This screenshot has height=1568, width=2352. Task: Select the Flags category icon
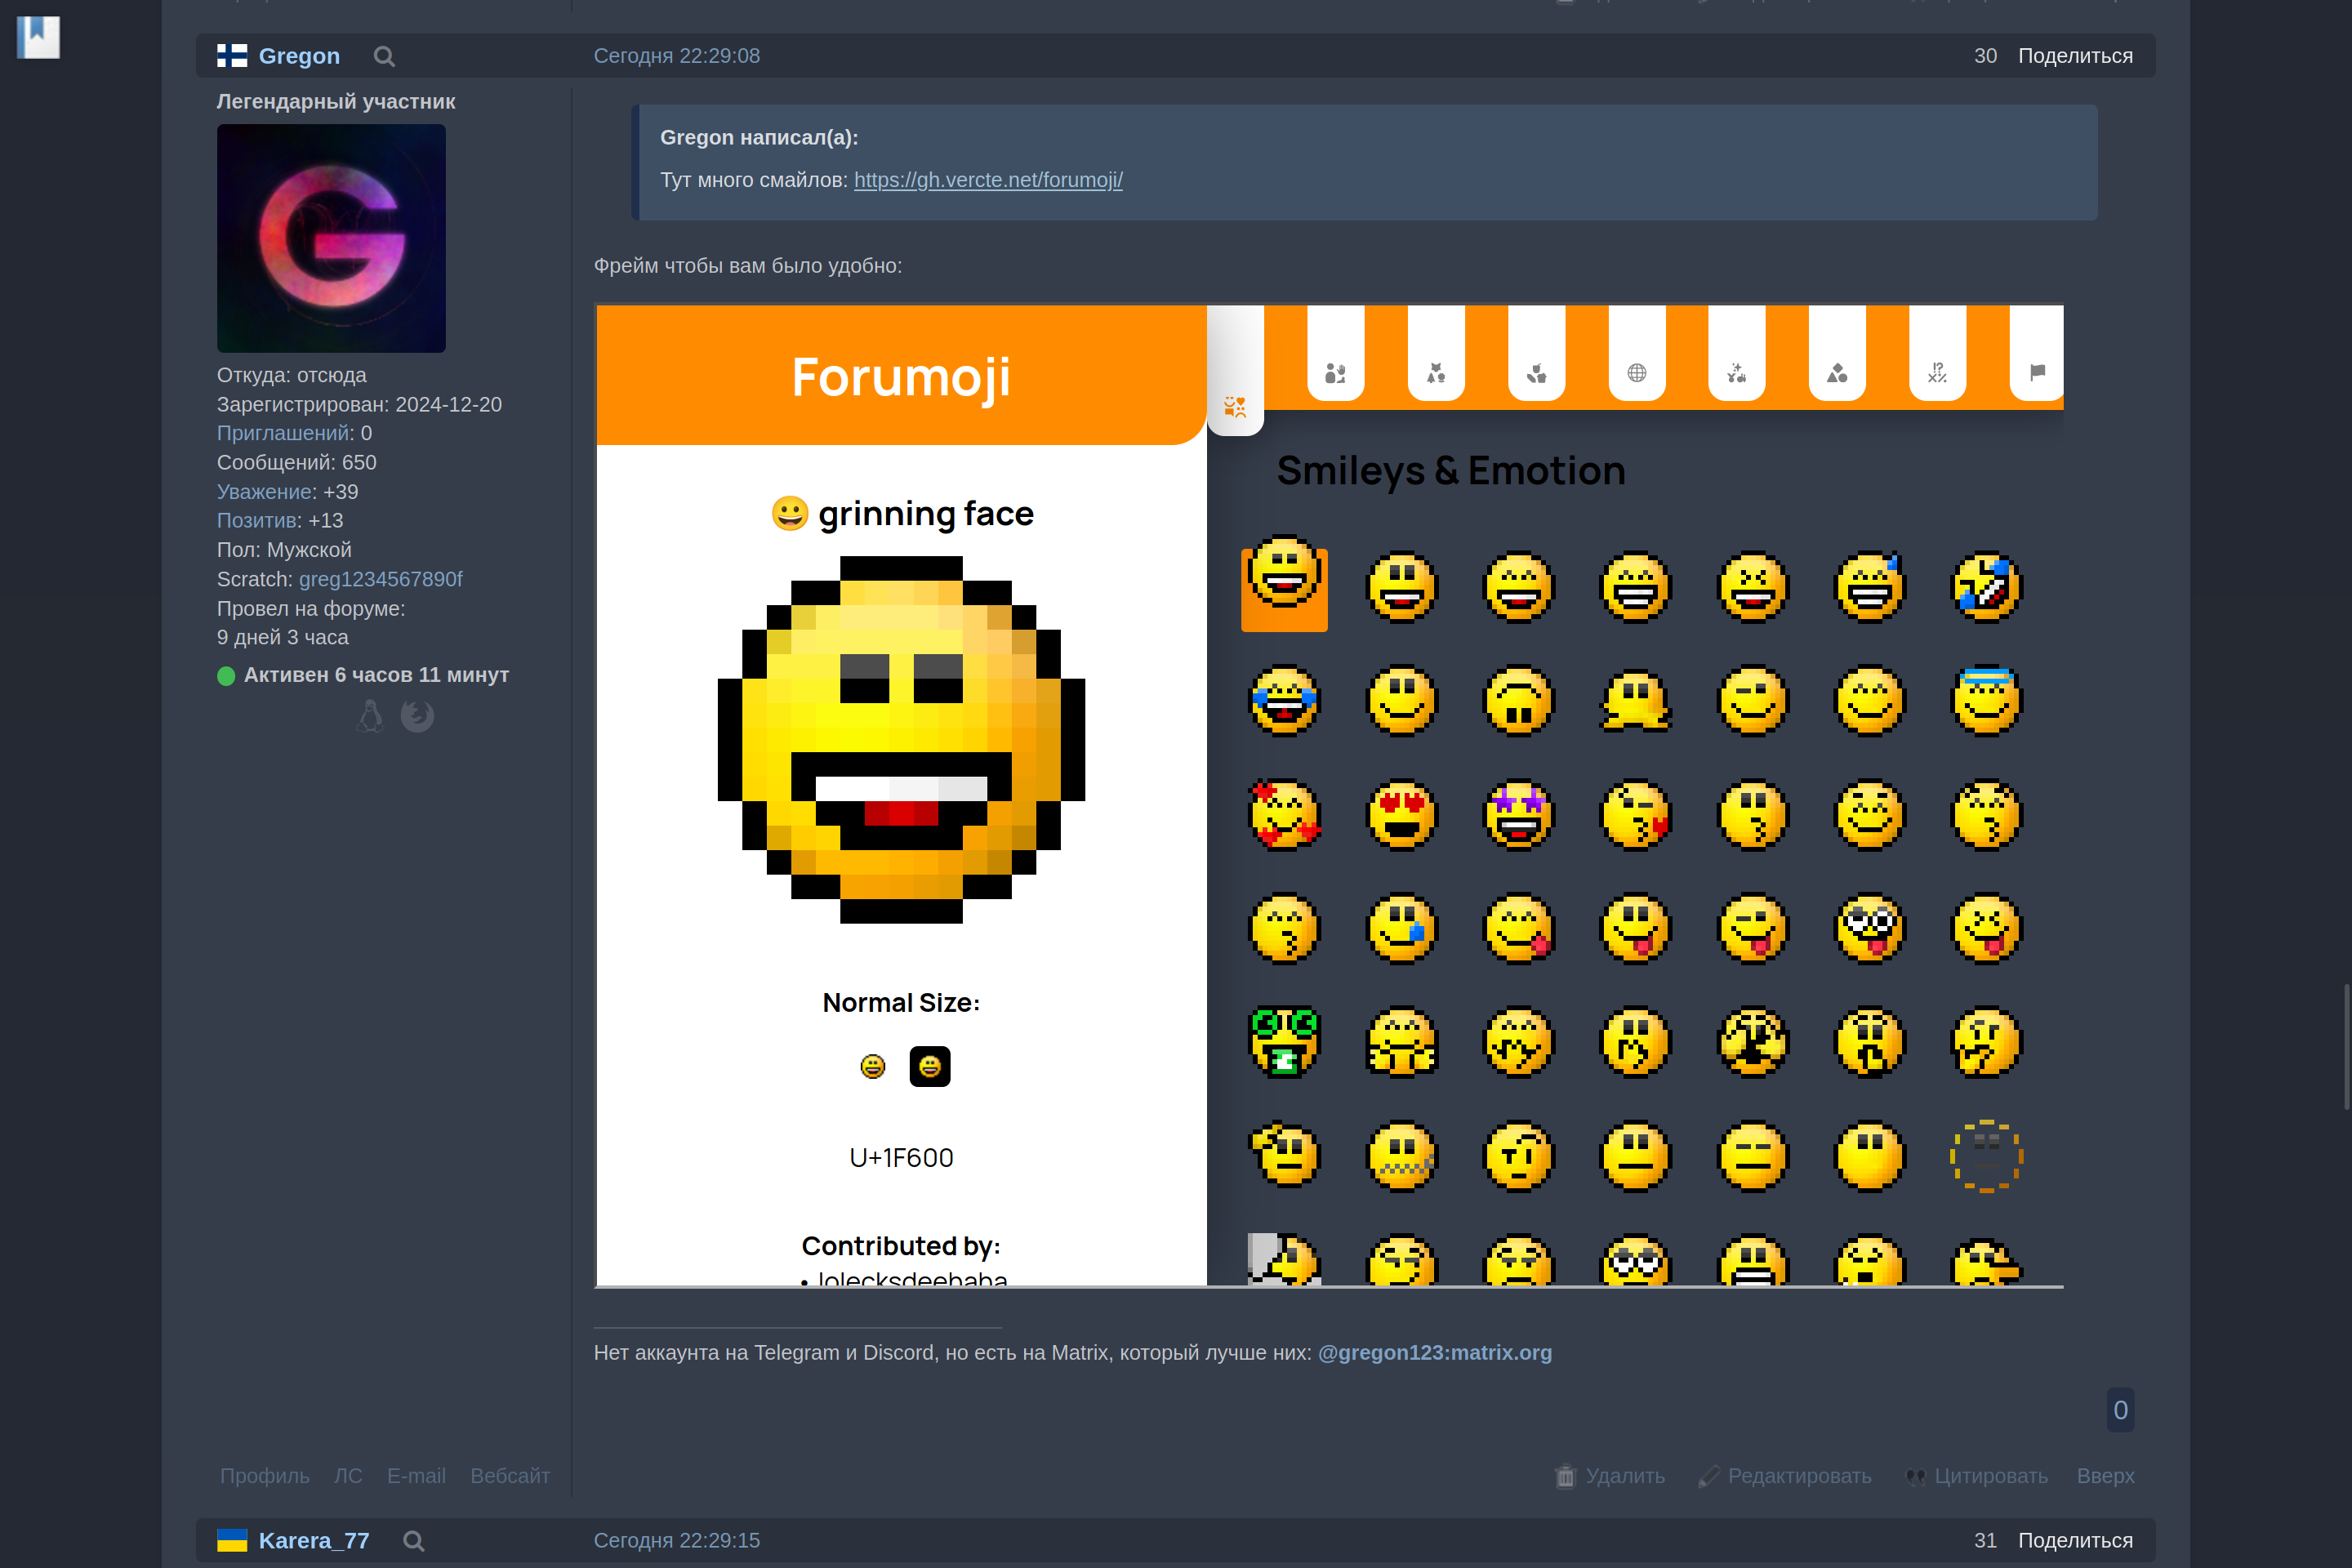2037,372
